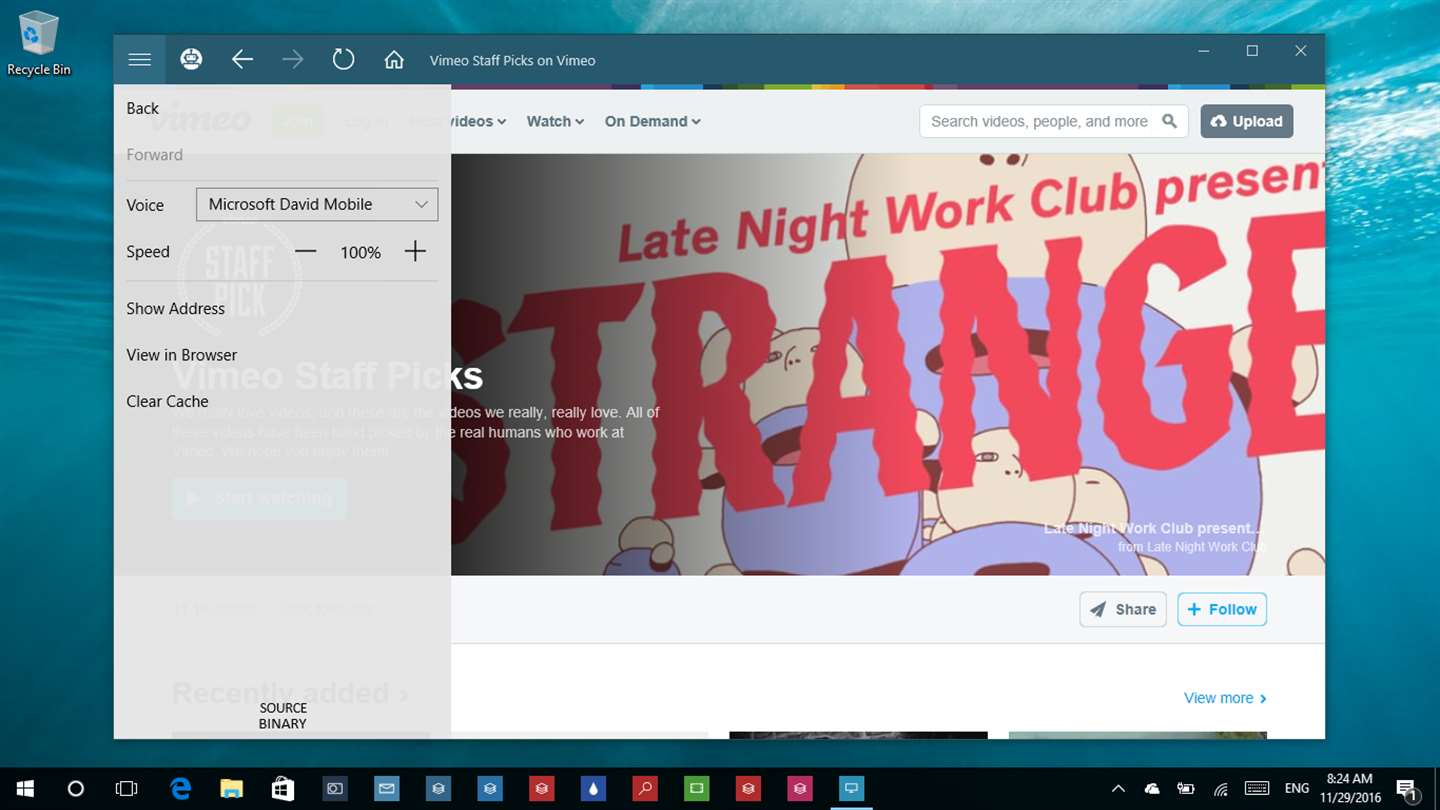This screenshot has width=1440, height=810.
Task: Open File Explorer from taskbar
Action: [231, 789]
